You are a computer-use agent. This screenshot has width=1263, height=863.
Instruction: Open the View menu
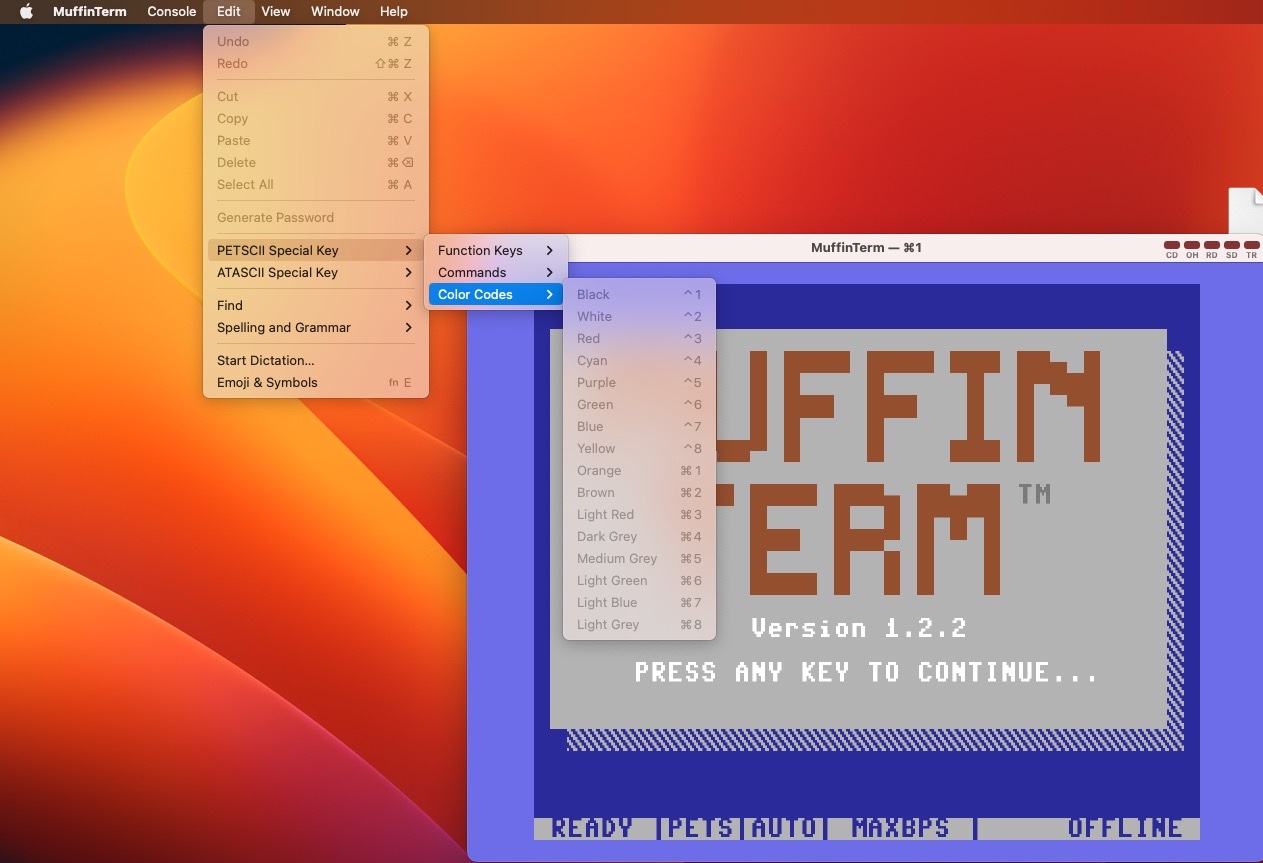[x=276, y=12]
